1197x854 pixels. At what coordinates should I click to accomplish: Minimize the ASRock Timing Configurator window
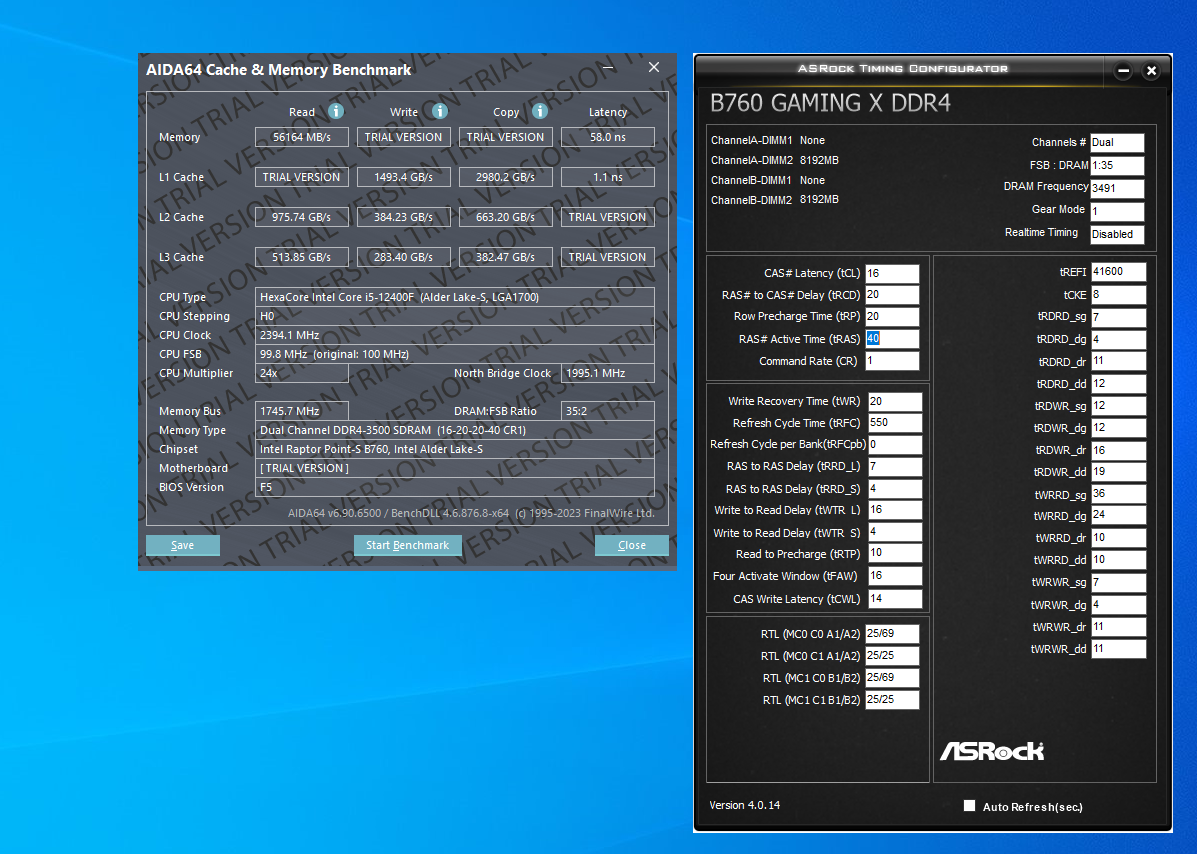click(x=1123, y=71)
